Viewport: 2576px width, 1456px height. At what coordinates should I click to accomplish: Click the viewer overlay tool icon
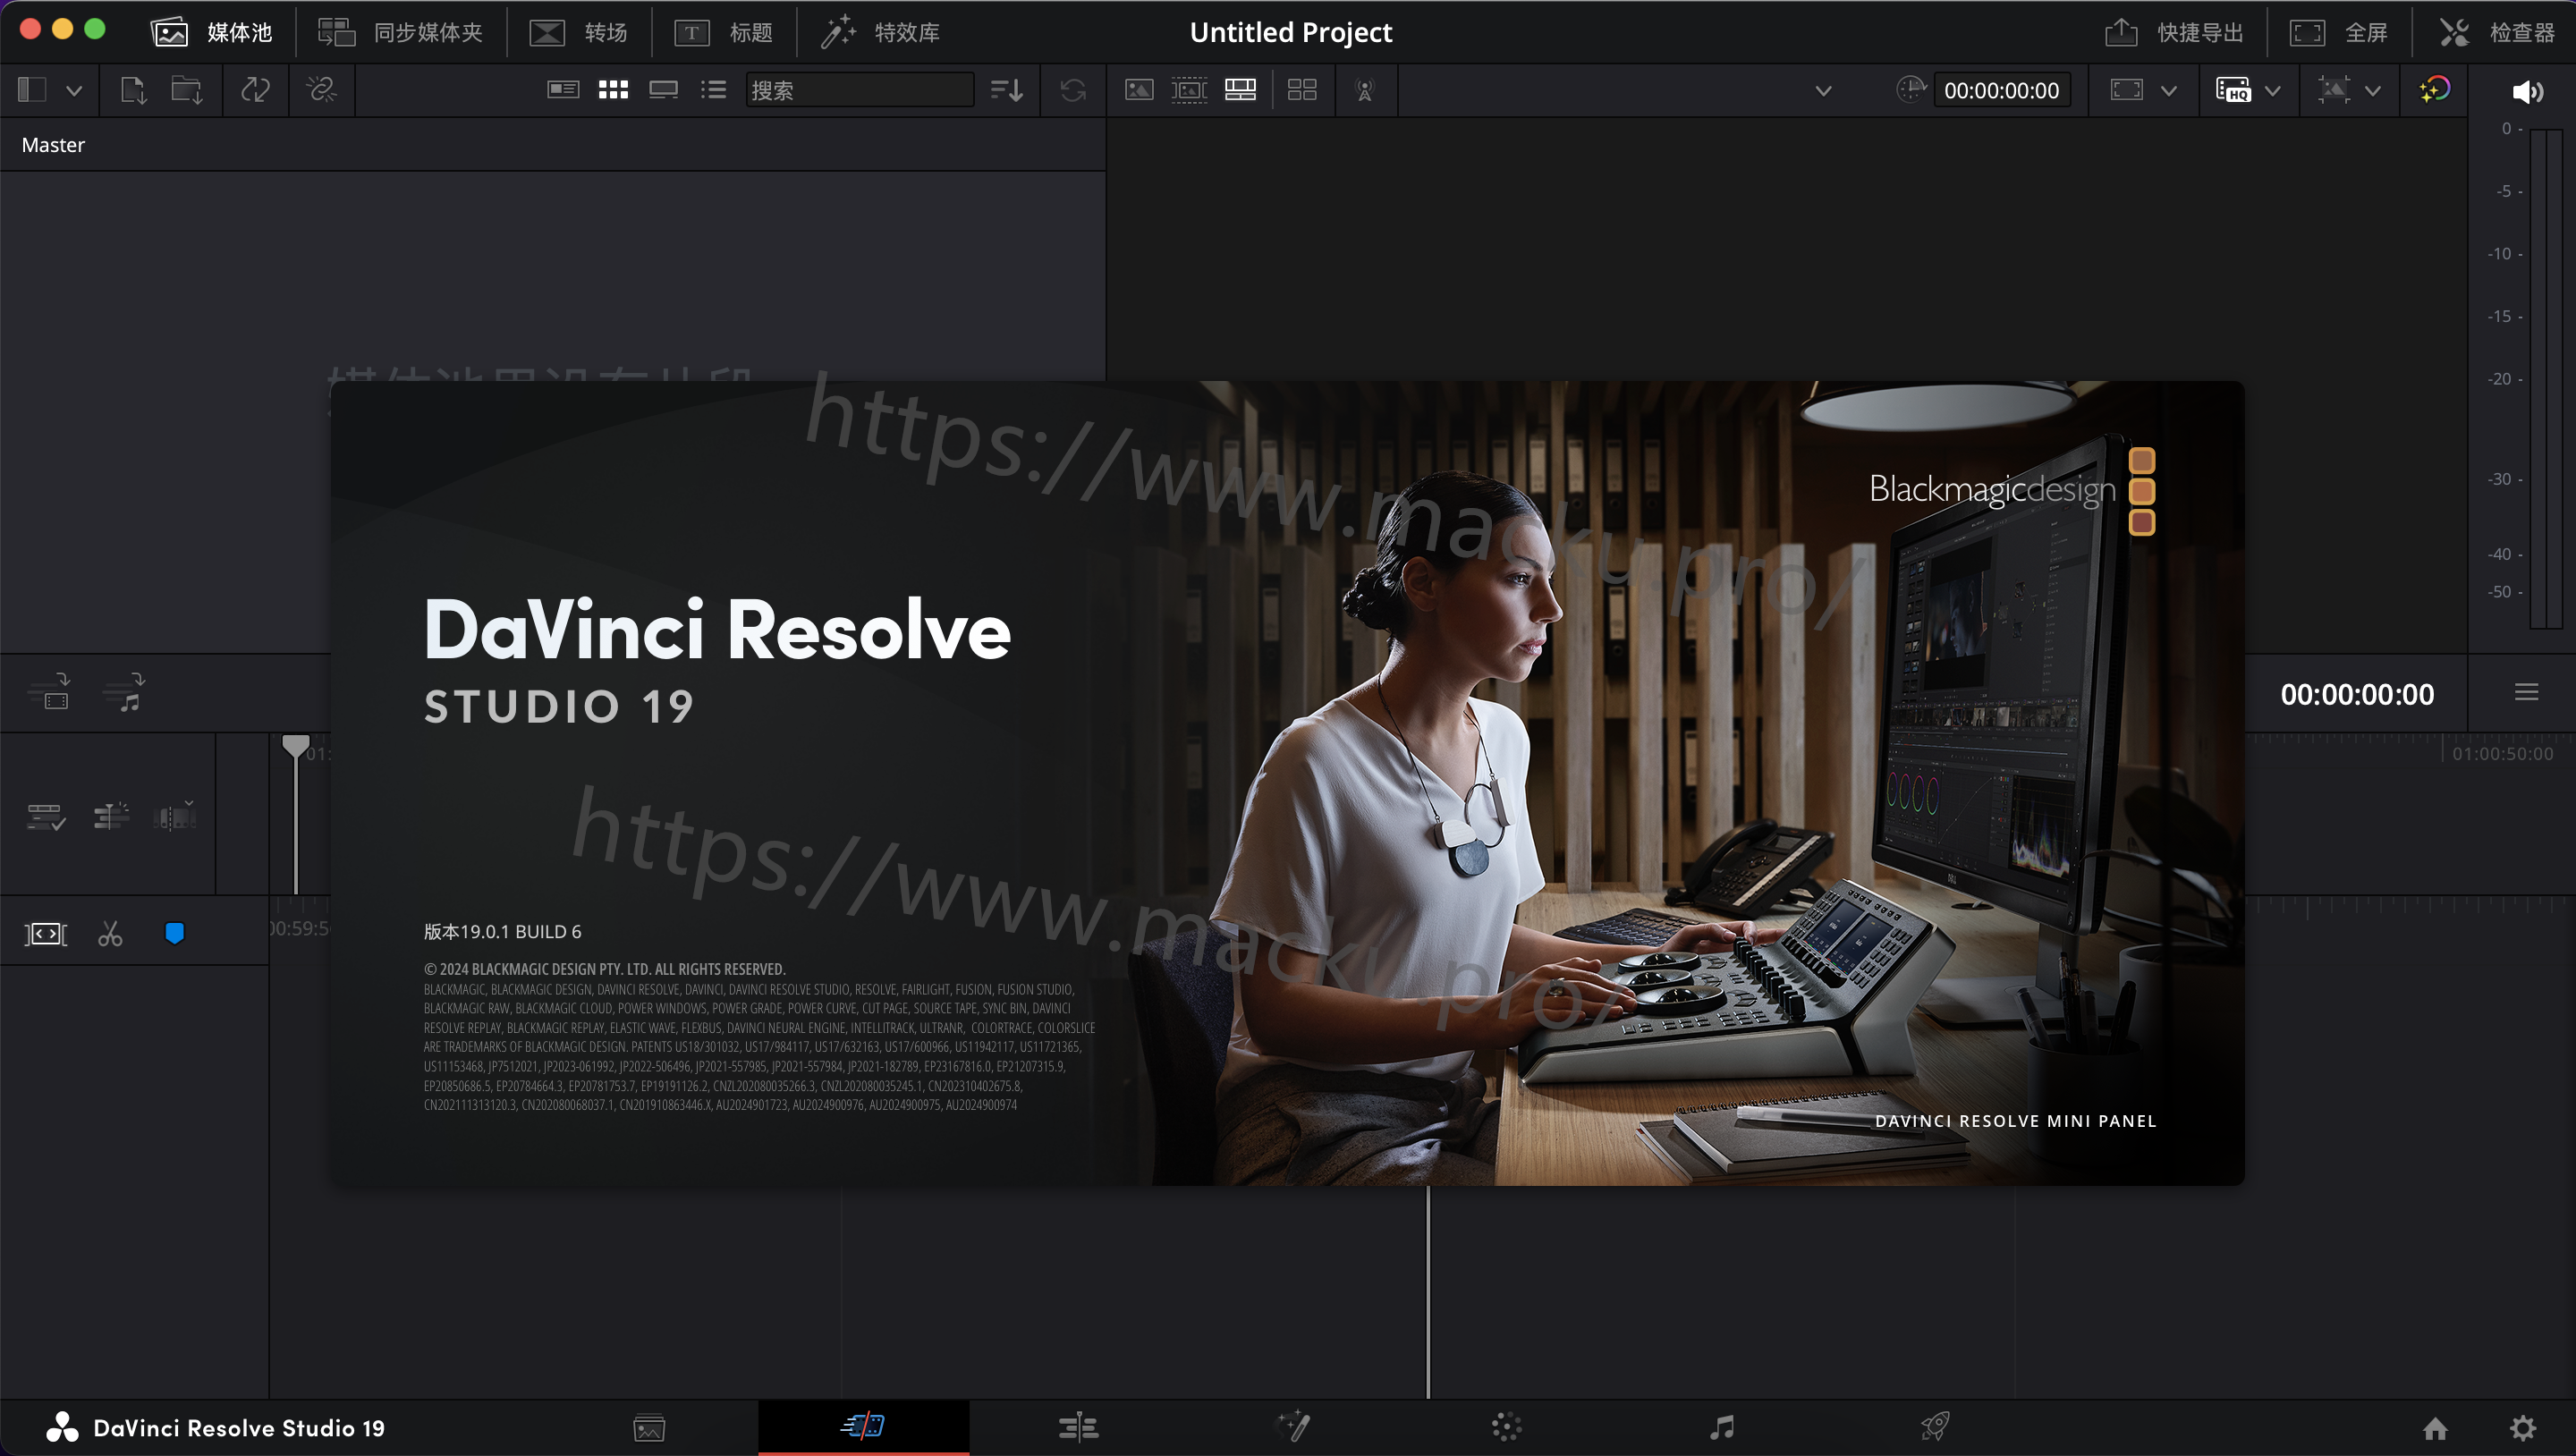2334,90
